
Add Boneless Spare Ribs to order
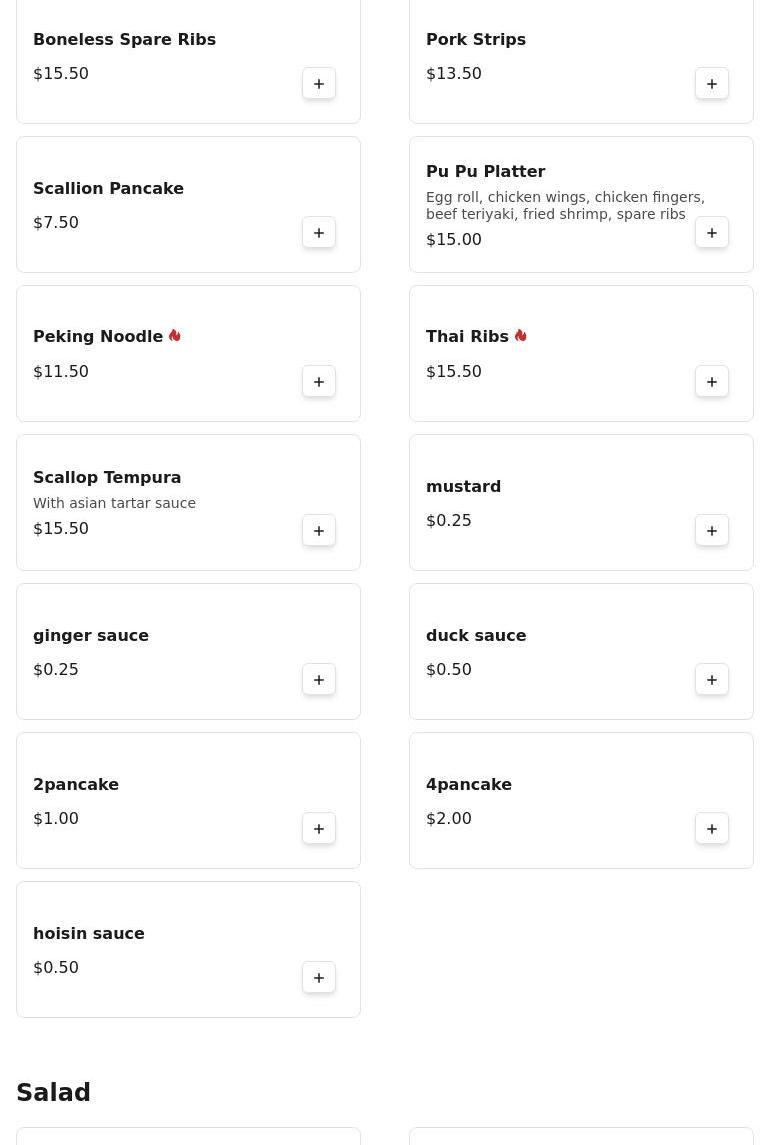tap(319, 84)
